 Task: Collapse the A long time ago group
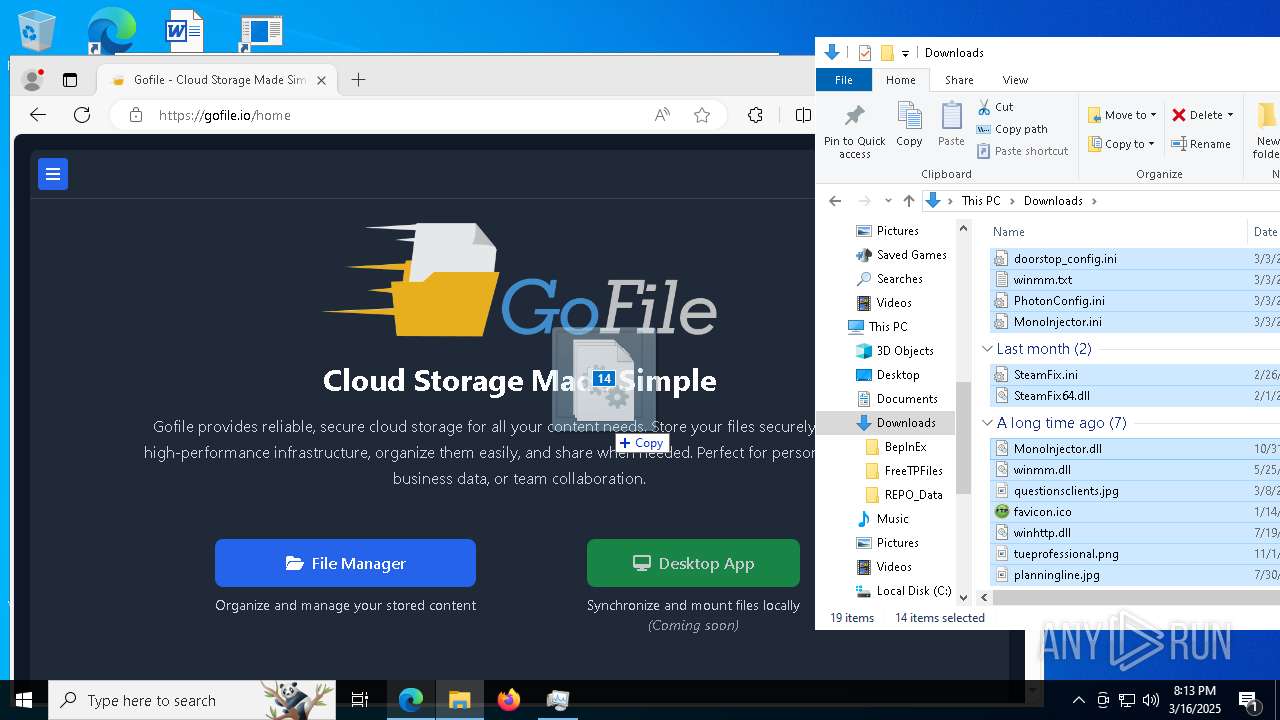coord(988,423)
